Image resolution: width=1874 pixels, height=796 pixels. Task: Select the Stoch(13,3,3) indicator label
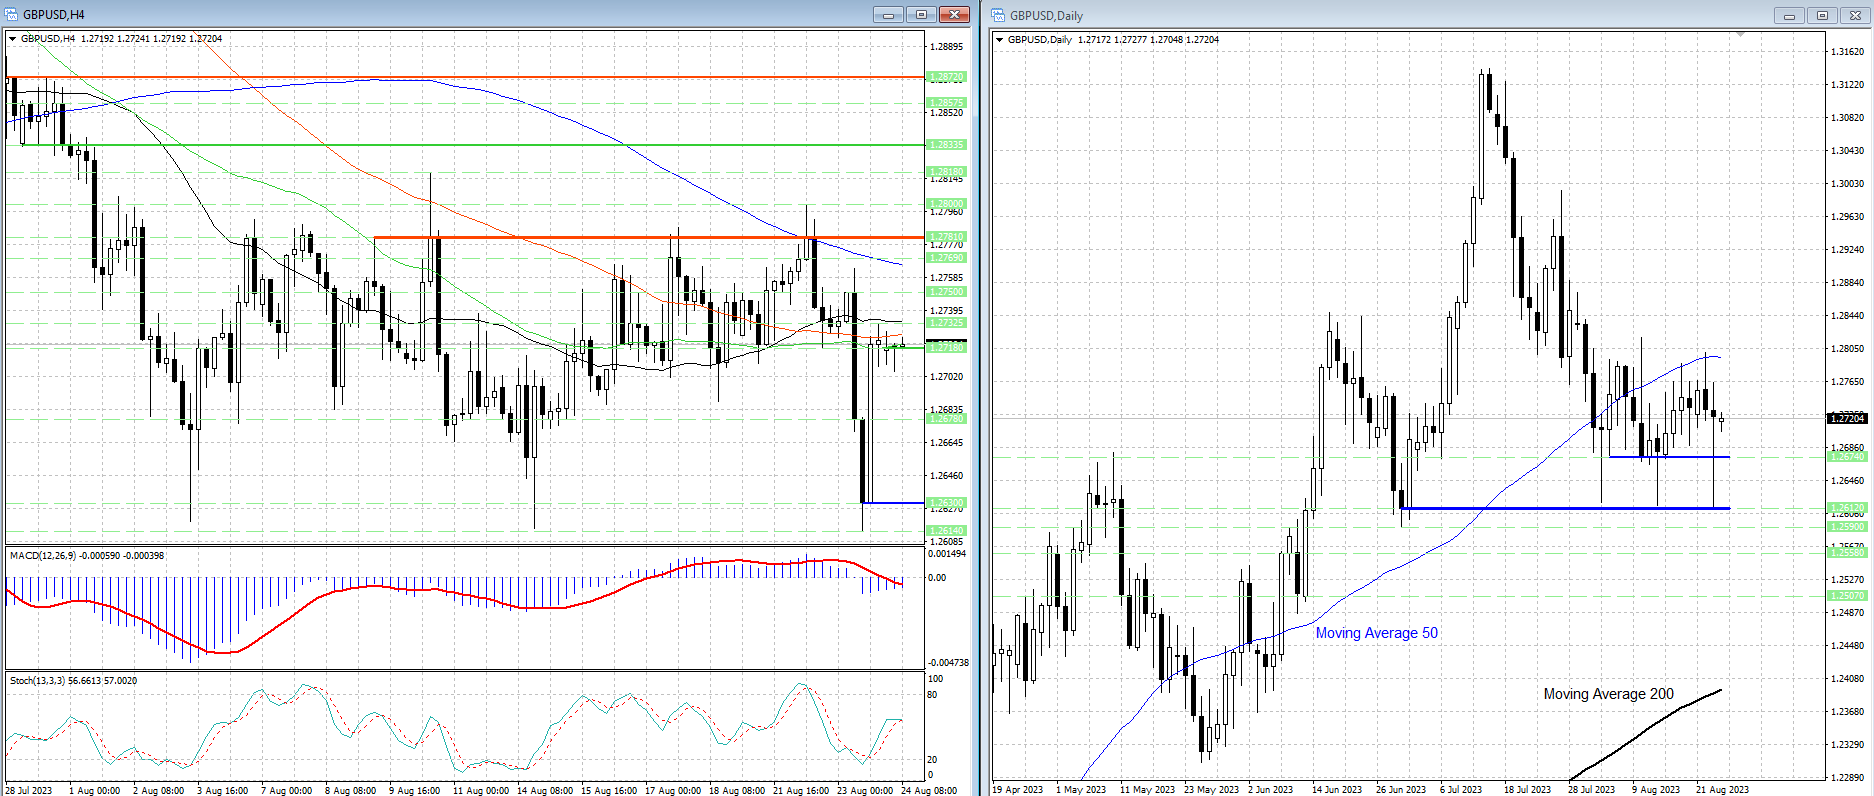point(73,680)
